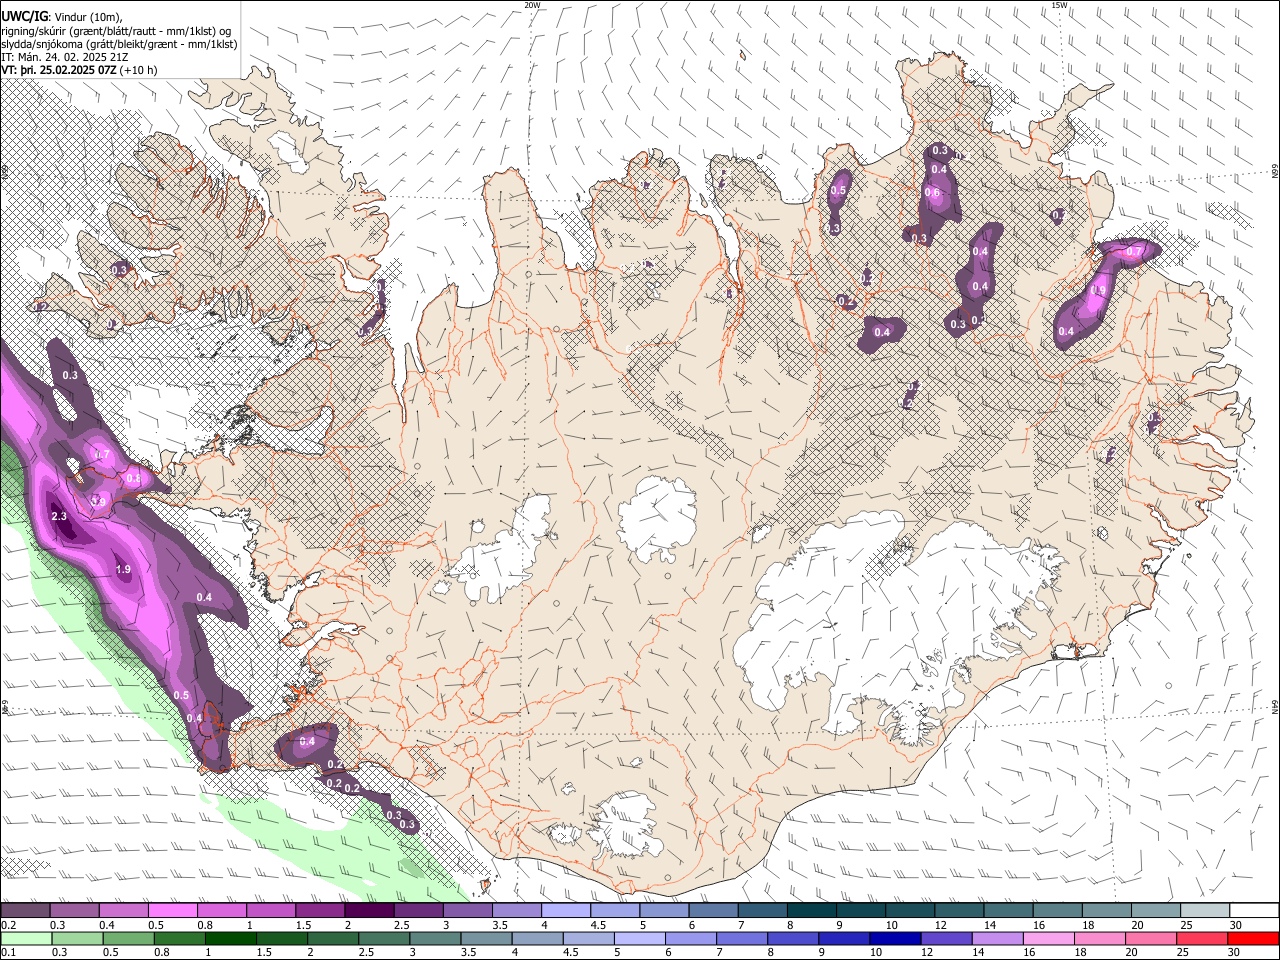Pick the light grey 25–30 snow legend swatch

[1206, 910]
